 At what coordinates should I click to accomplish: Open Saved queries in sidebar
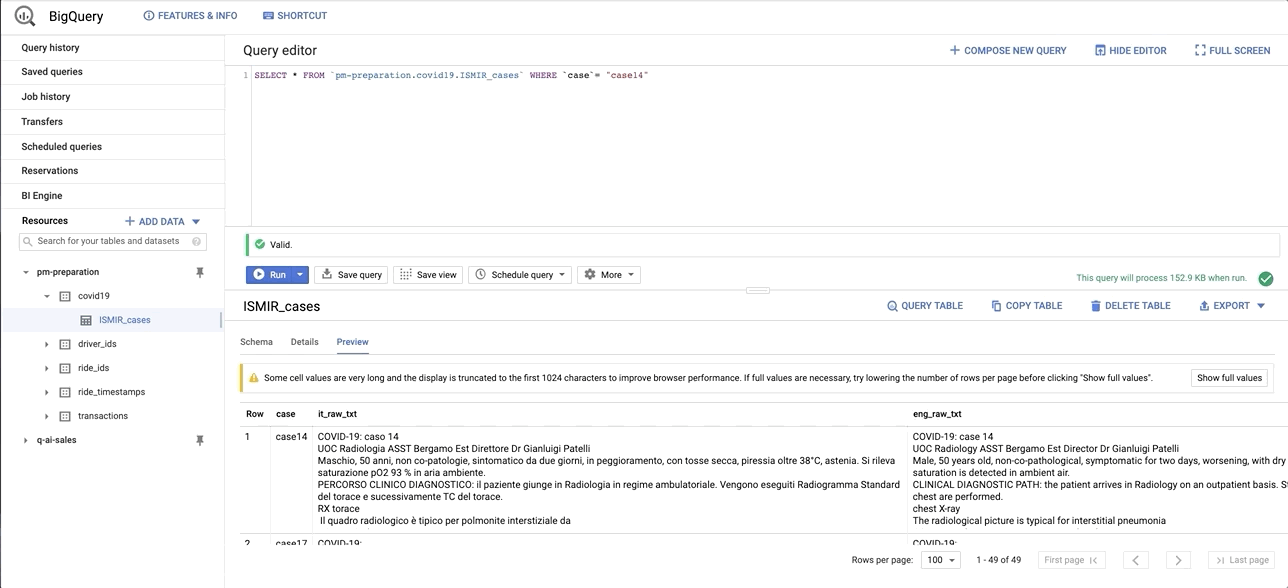(52, 72)
